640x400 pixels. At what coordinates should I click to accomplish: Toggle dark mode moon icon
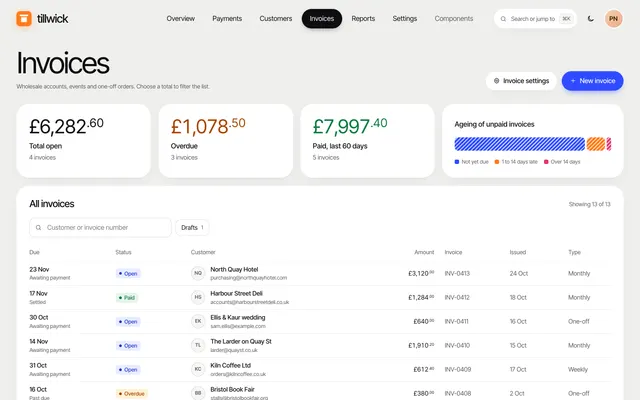point(591,18)
